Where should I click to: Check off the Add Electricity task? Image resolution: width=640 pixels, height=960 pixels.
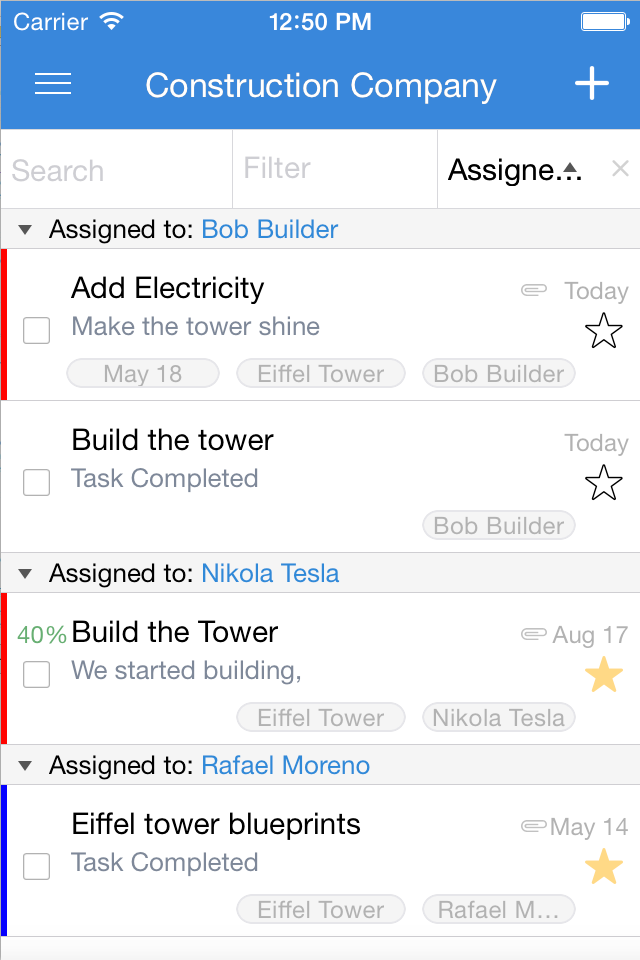pos(37,330)
